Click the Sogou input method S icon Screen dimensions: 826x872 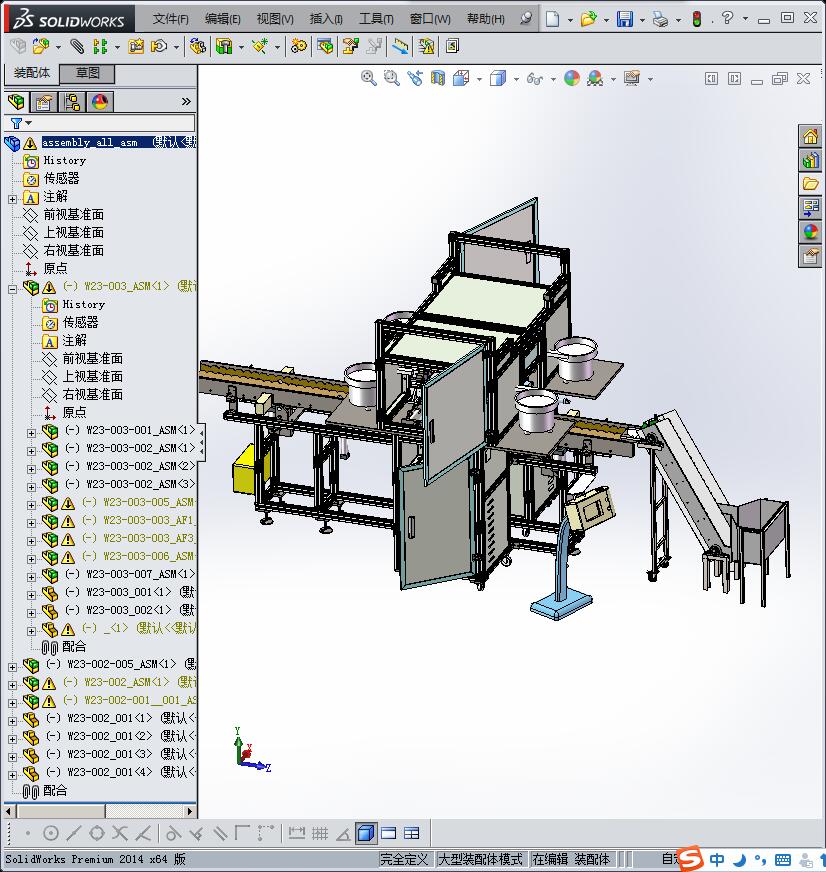pos(690,859)
